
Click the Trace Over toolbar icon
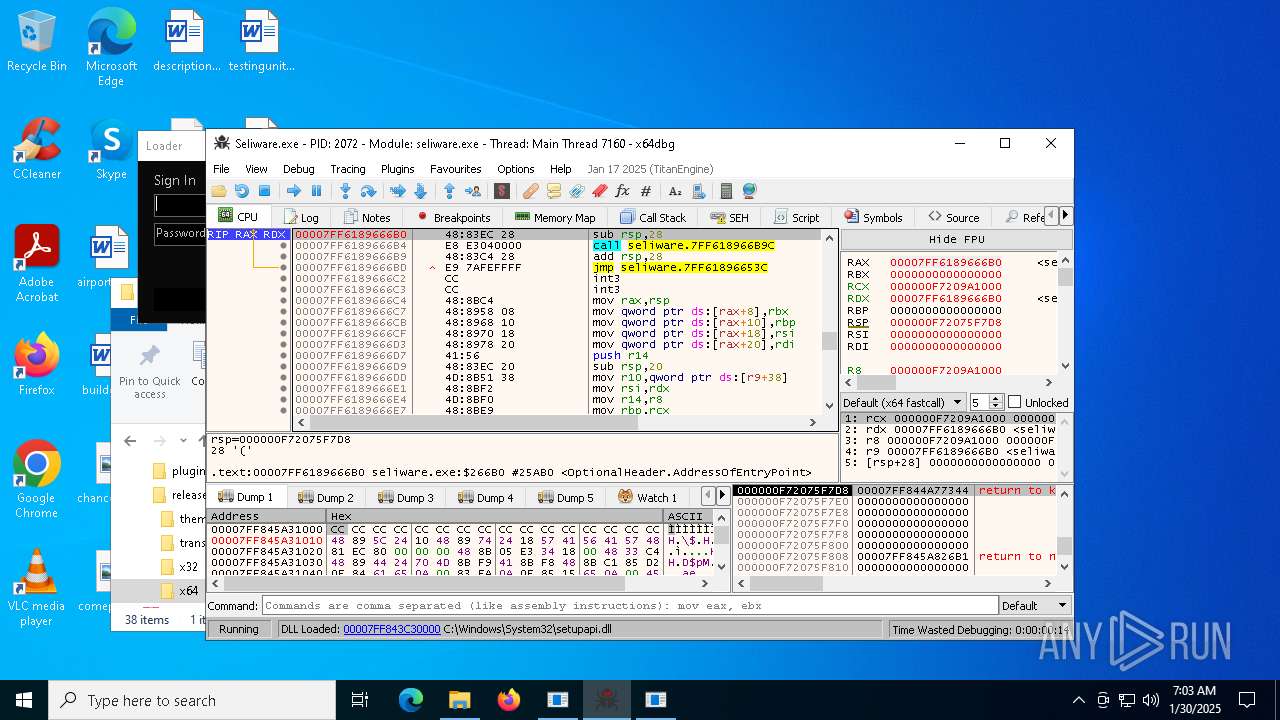click(x=420, y=191)
